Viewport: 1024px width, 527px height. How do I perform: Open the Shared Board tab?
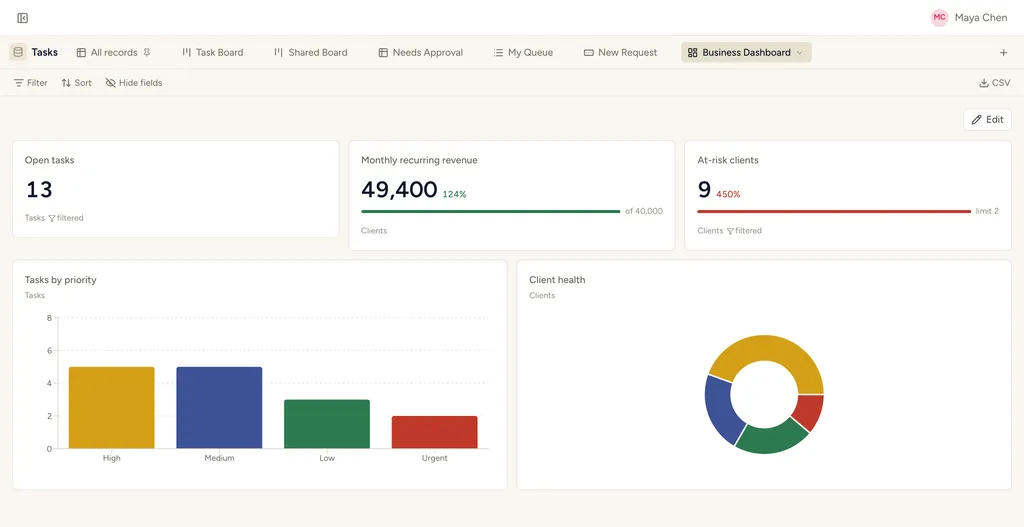[310, 52]
